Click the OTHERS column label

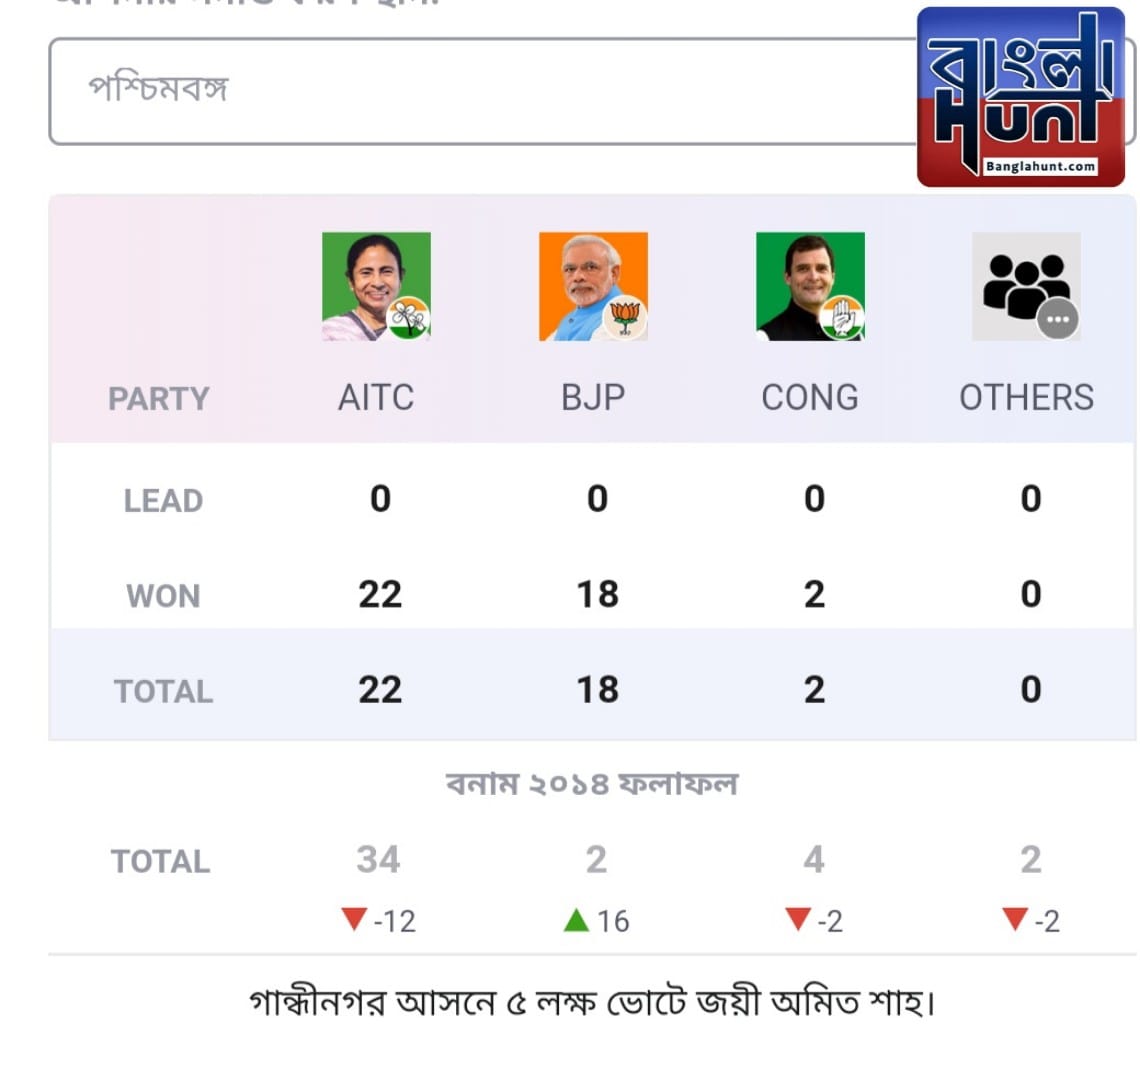coord(1027,398)
